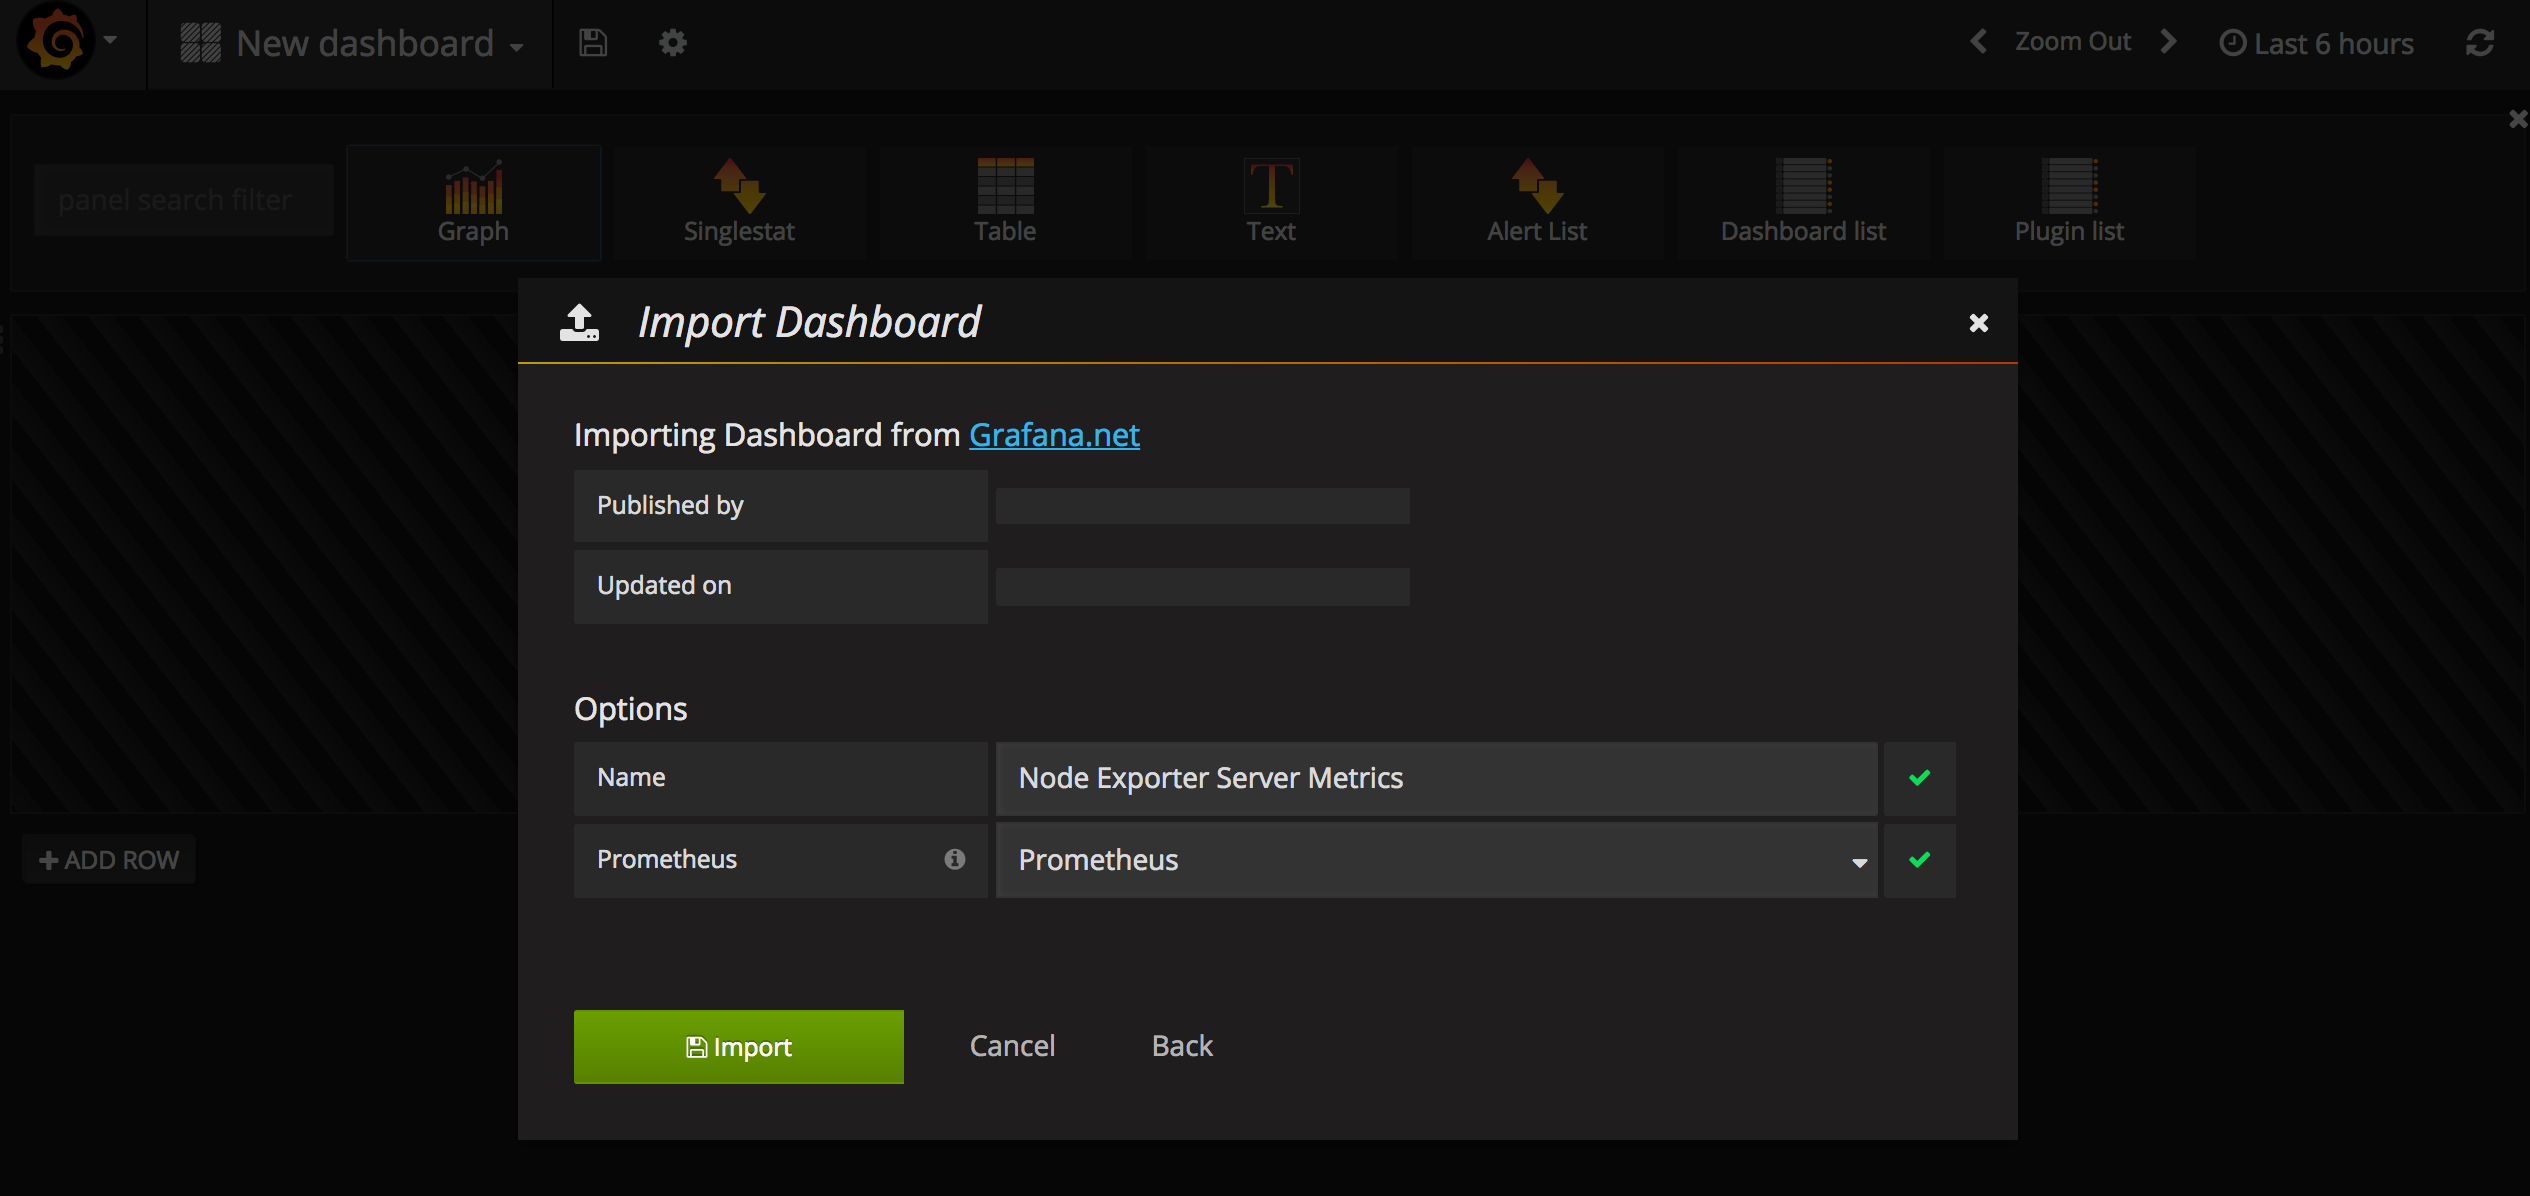This screenshot has height=1196, width=2530.
Task: Close the Import Dashboard dialog
Action: (1978, 323)
